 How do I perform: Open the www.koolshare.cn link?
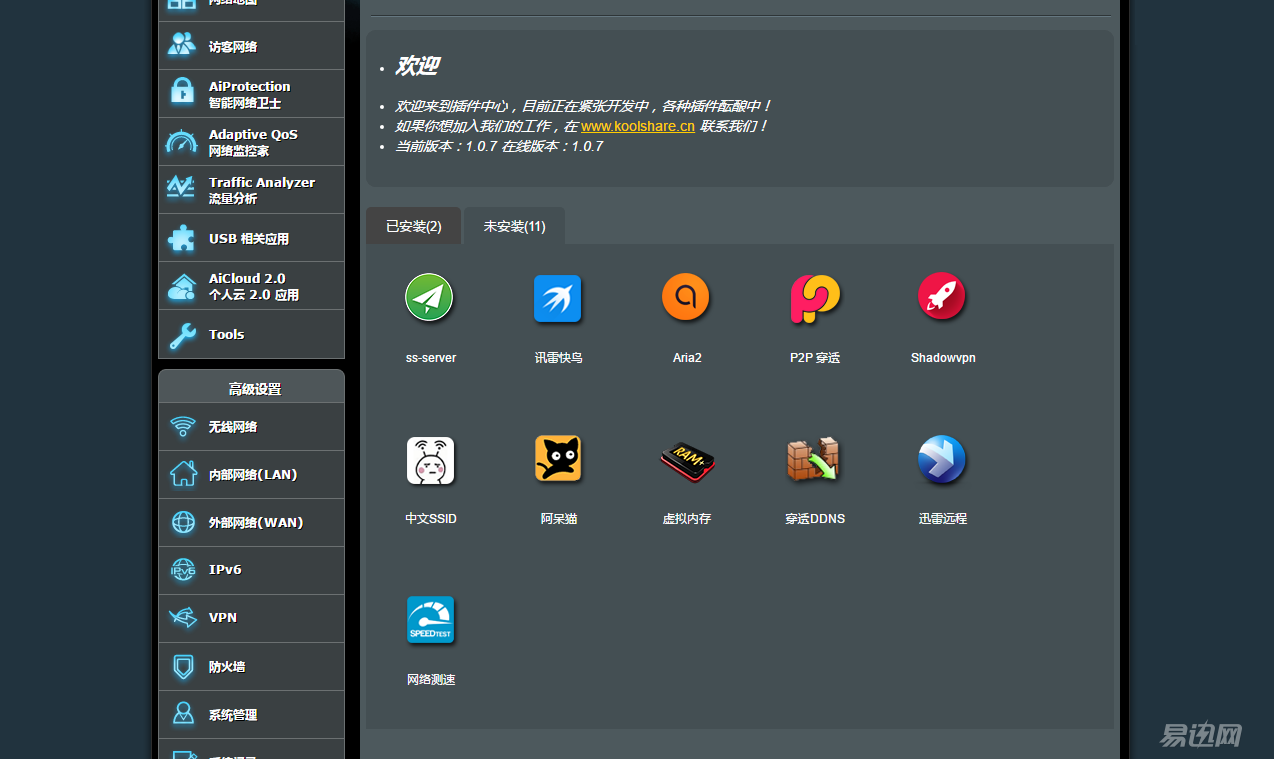tap(638, 126)
